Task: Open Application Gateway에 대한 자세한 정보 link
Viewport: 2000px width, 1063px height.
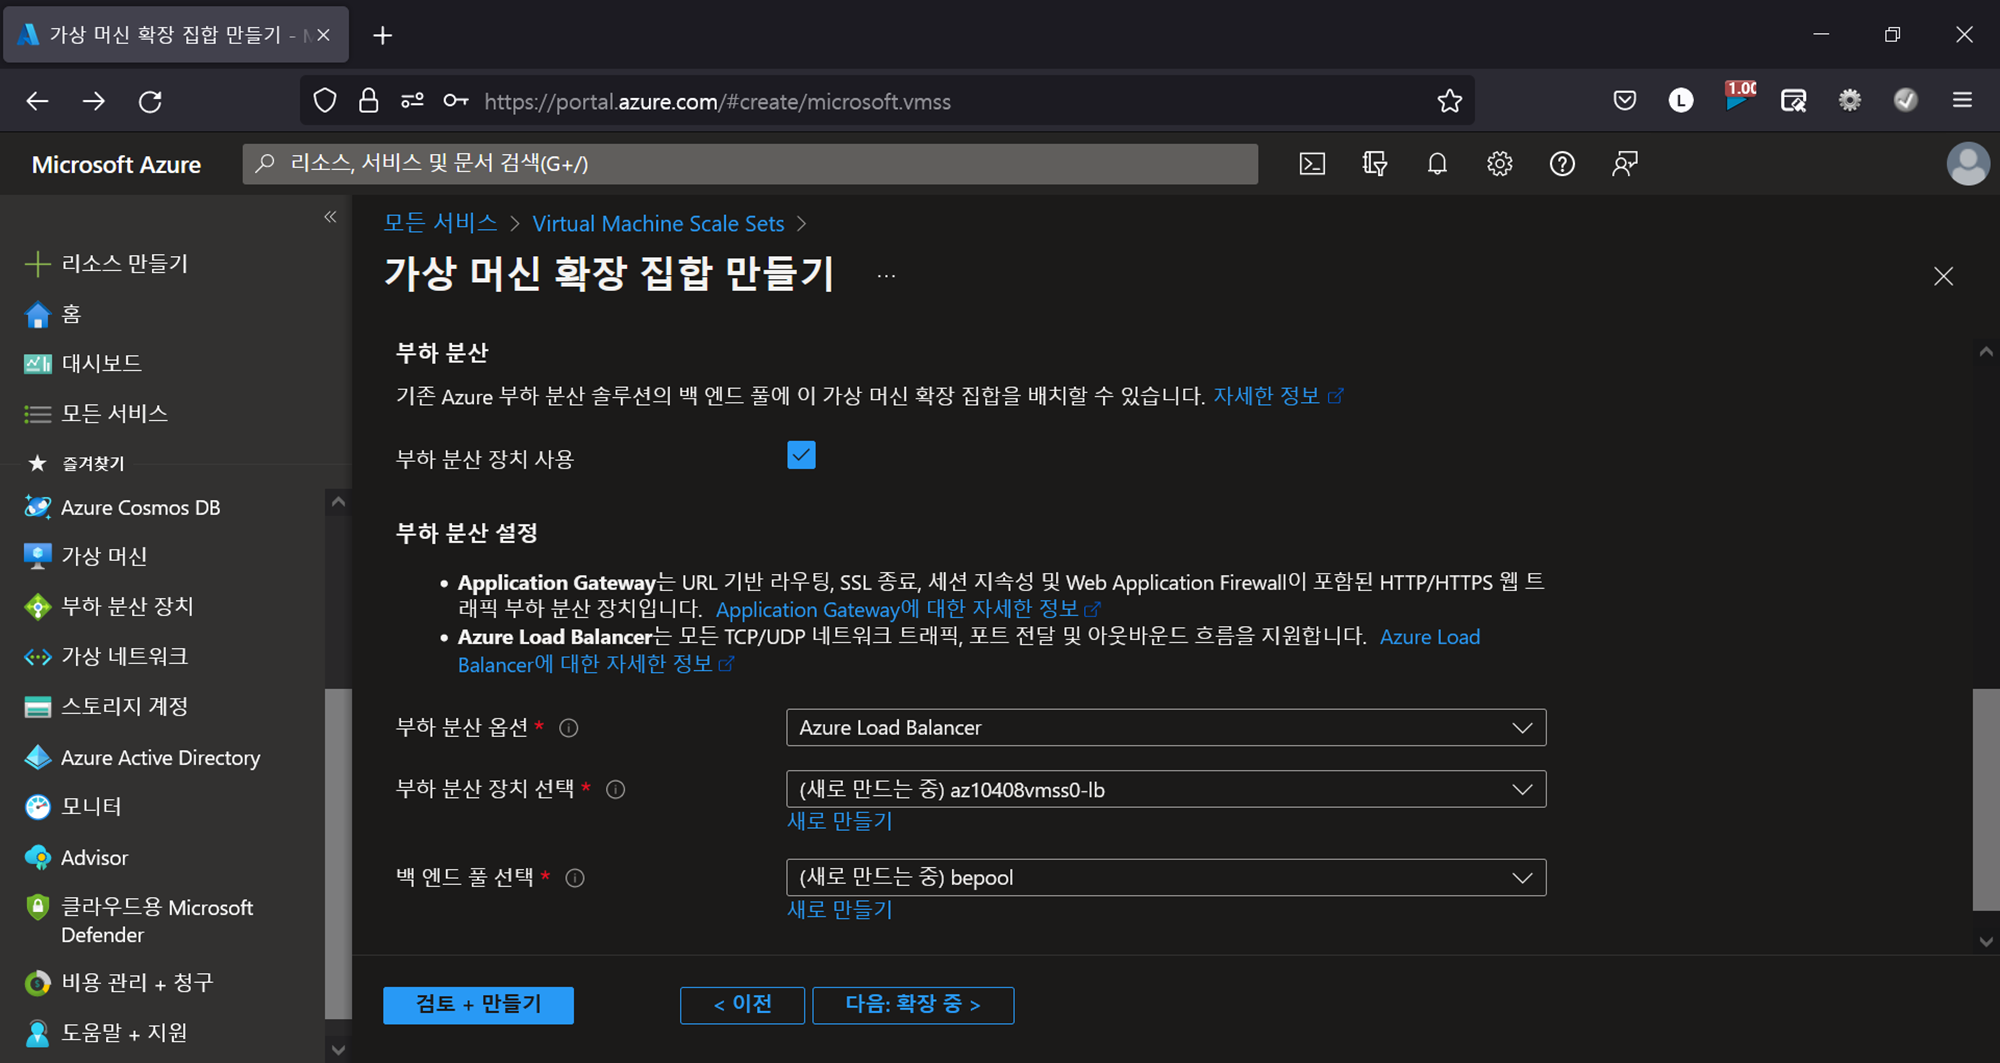Action: pyautogui.click(x=908, y=609)
